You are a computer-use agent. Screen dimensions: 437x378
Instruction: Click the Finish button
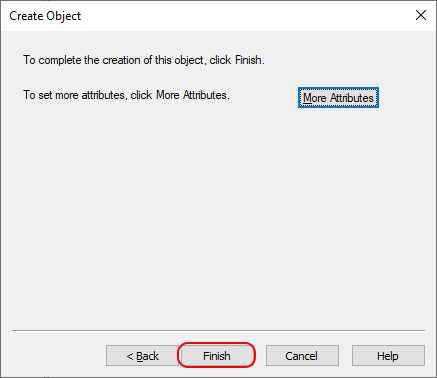pos(217,356)
